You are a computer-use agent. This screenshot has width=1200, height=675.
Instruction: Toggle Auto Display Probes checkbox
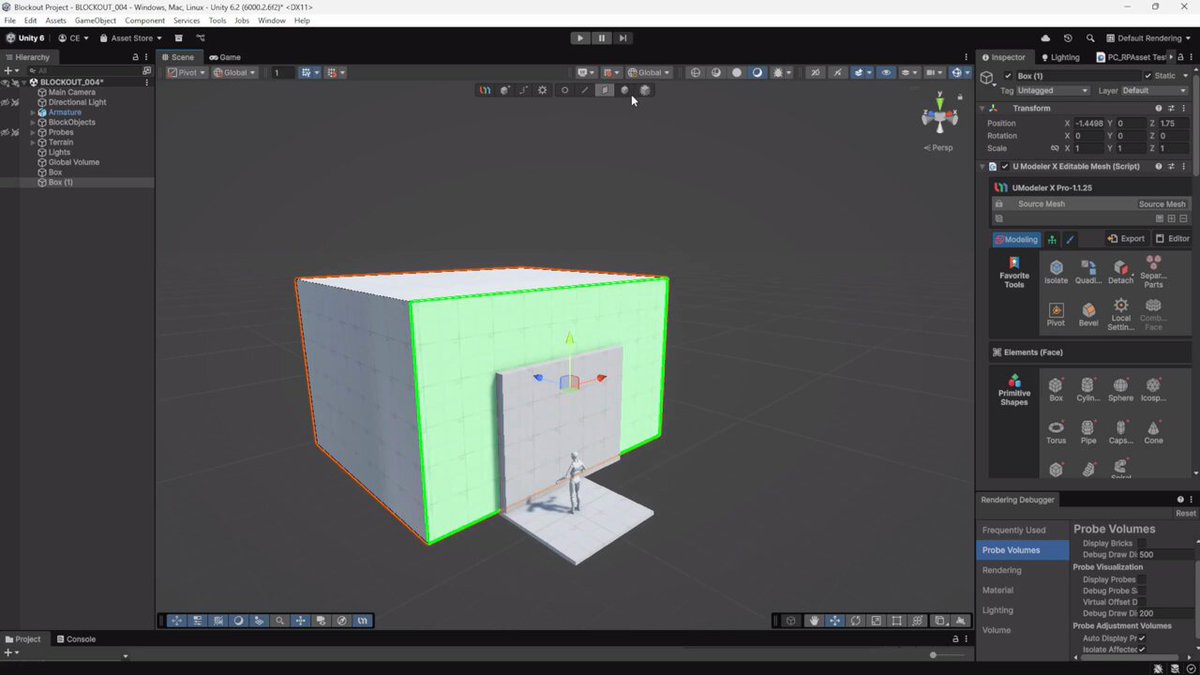1142,637
